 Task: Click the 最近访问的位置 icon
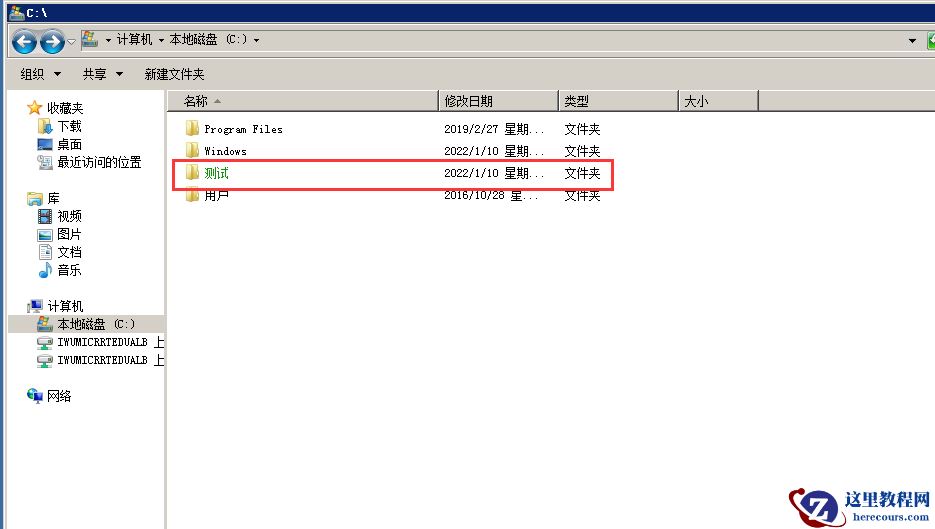click(x=45, y=162)
